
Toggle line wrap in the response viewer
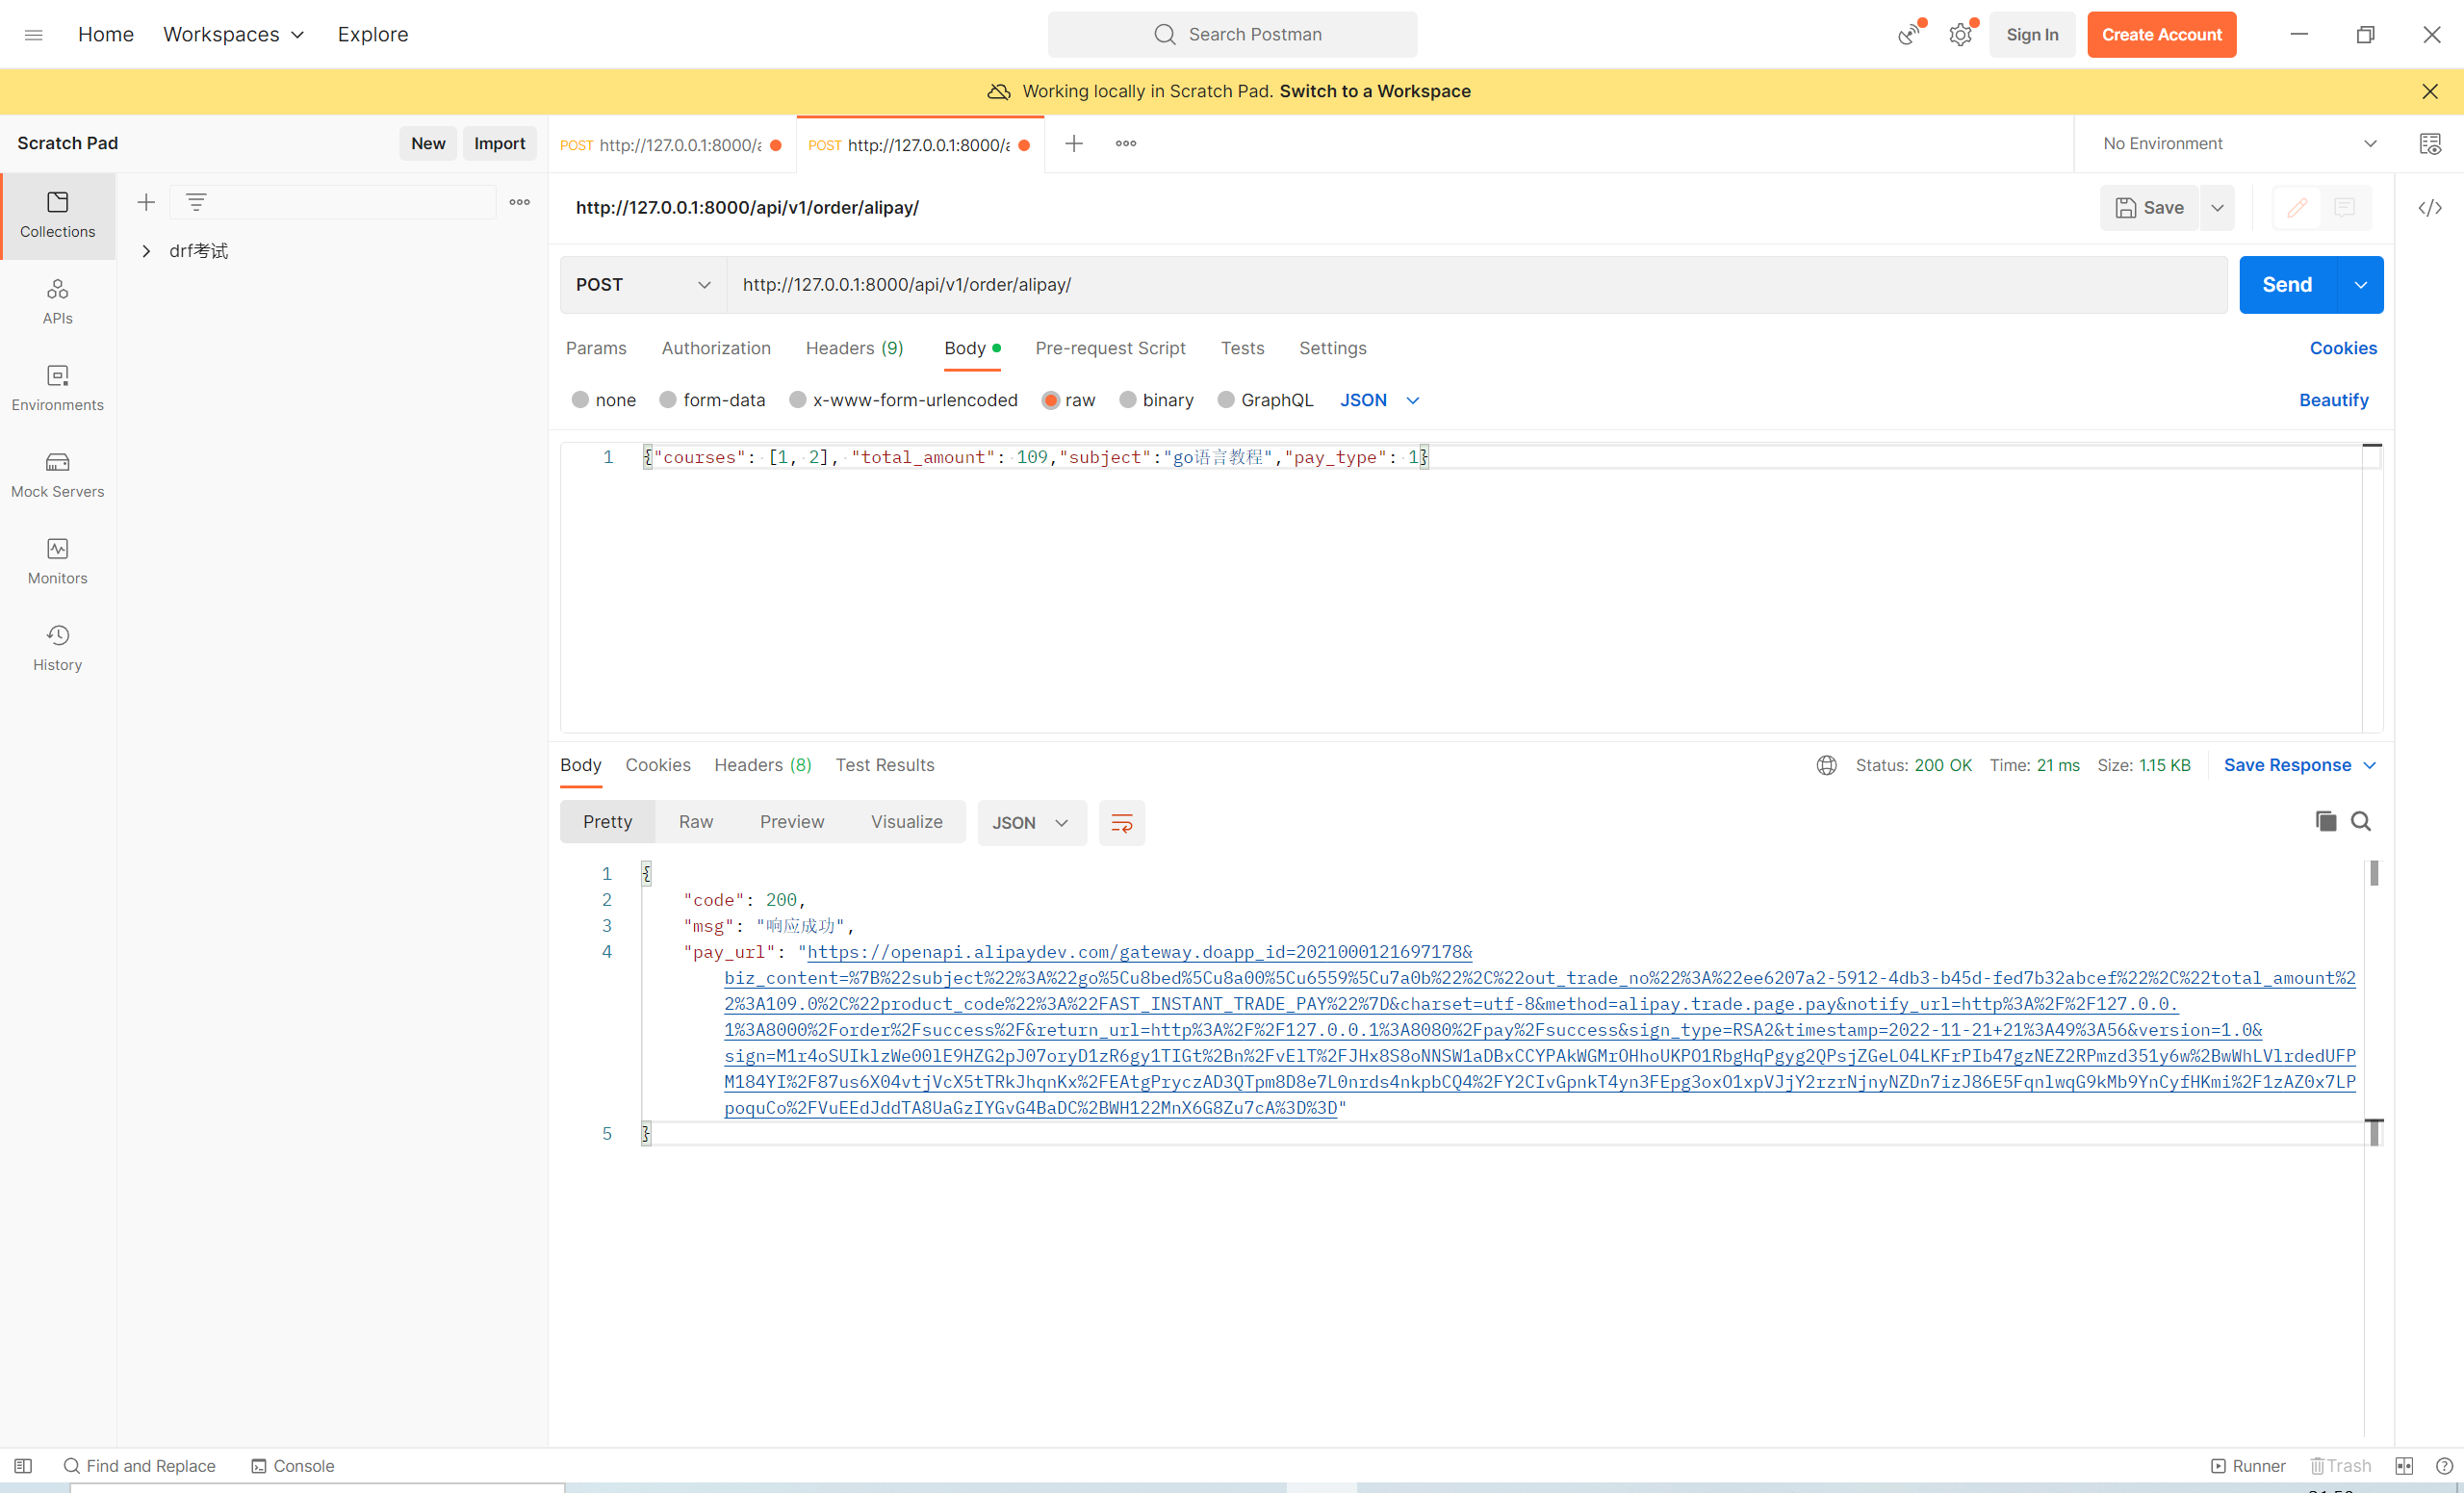1121,822
